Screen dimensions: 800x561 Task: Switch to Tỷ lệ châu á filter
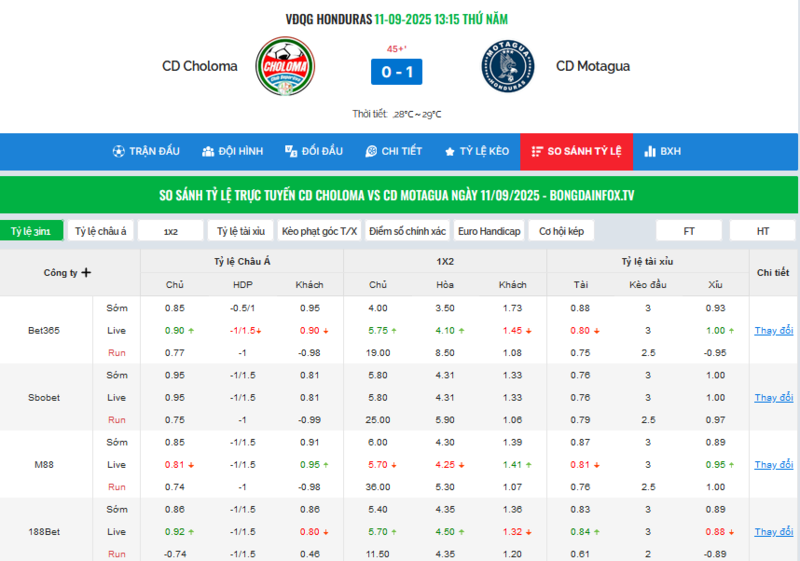[x=101, y=231]
